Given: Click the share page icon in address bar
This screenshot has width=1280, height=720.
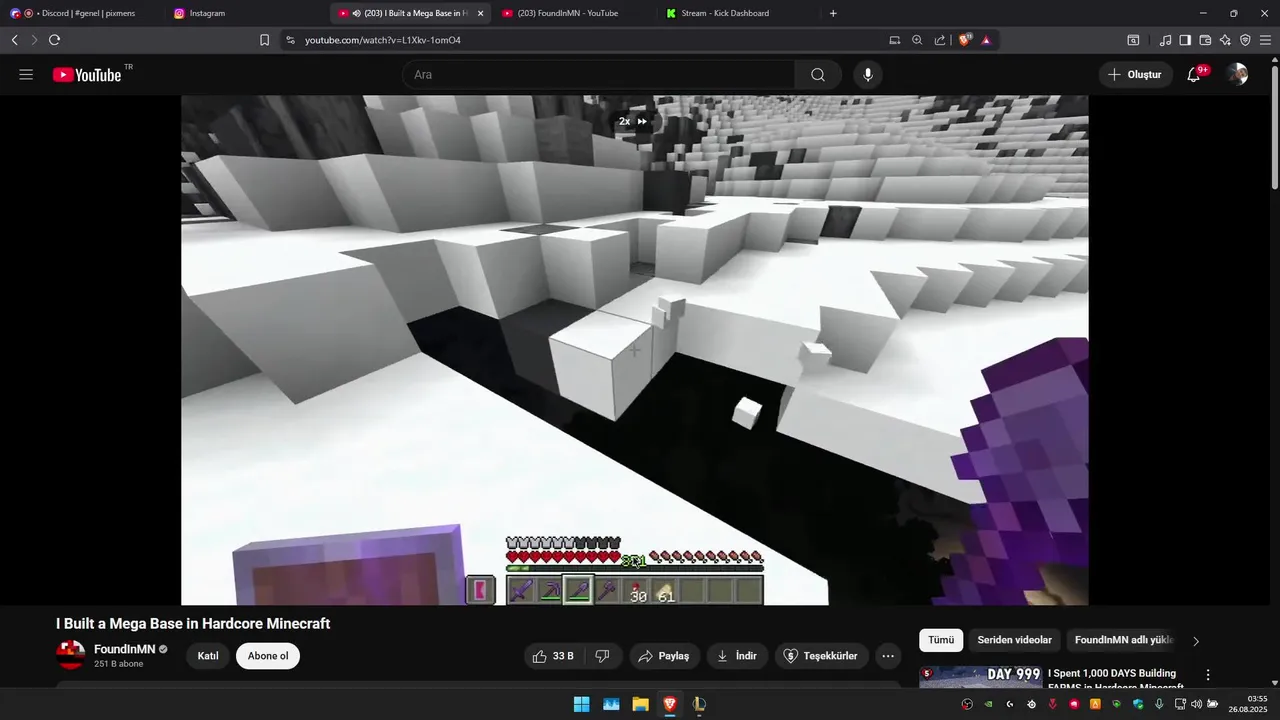Looking at the screenshot, I should 940,40.
